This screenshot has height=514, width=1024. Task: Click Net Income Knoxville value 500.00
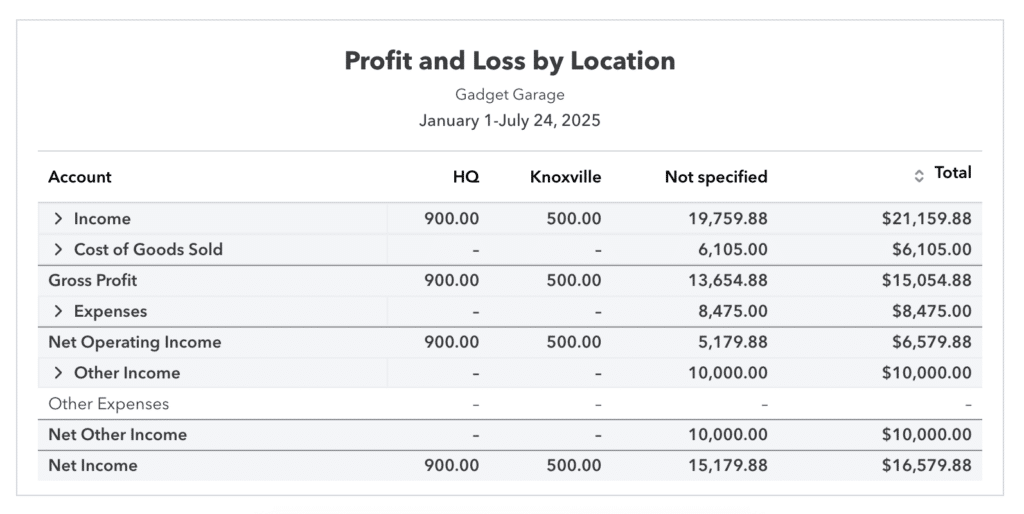574,466
